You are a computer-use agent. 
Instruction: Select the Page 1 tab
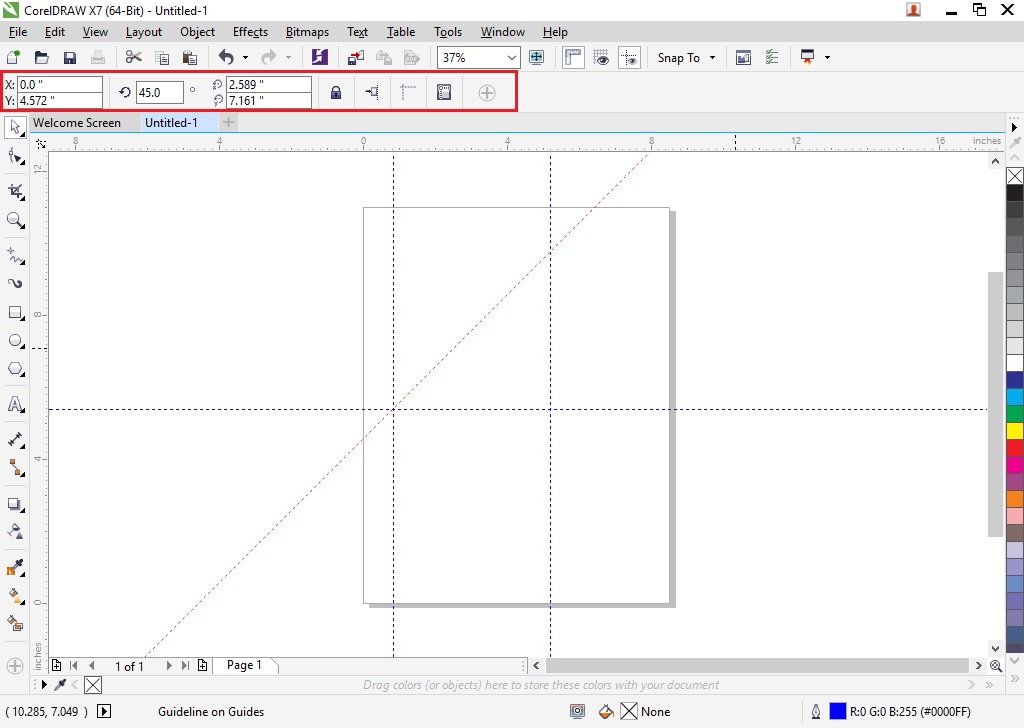244,665
